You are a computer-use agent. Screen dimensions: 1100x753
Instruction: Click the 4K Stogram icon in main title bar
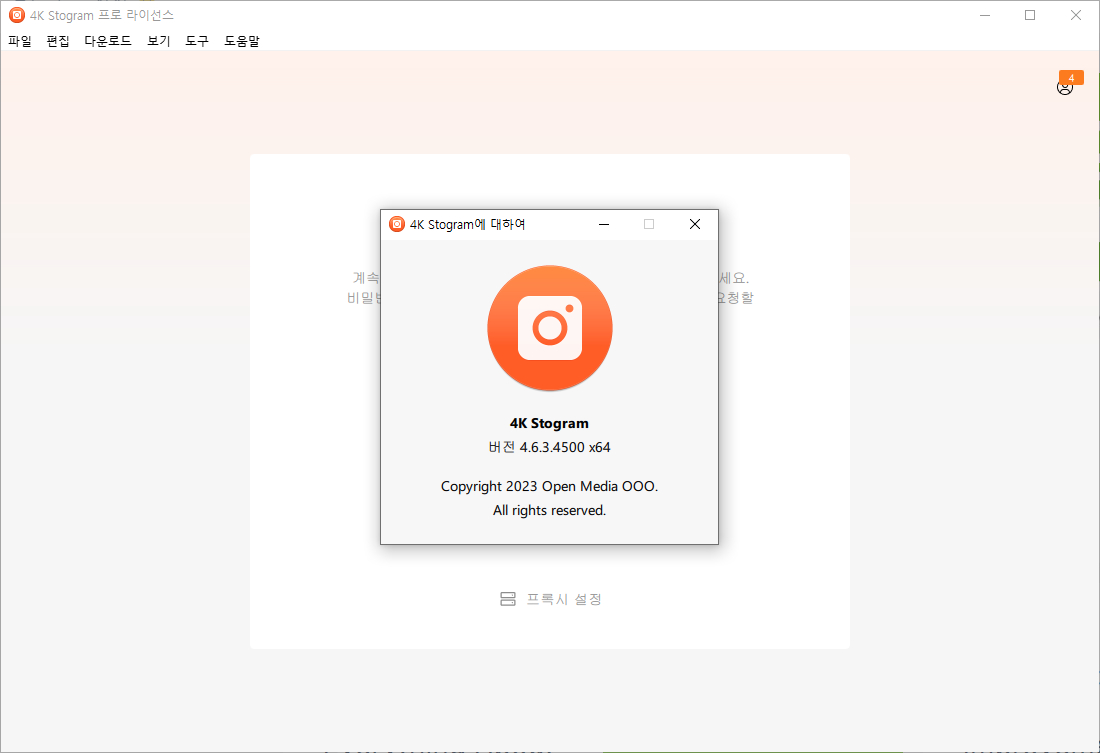click(x=17, y=15)
